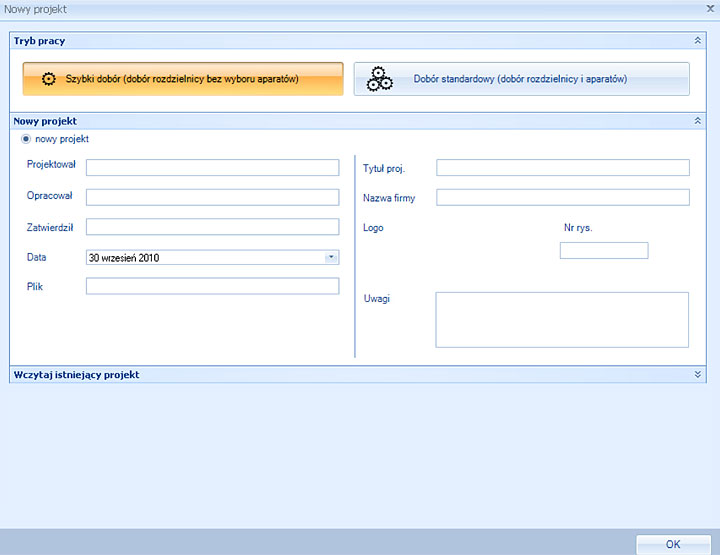Confirm with the OK button
The width and height of the screenshot is (720, 555).
tap(674, 544)
